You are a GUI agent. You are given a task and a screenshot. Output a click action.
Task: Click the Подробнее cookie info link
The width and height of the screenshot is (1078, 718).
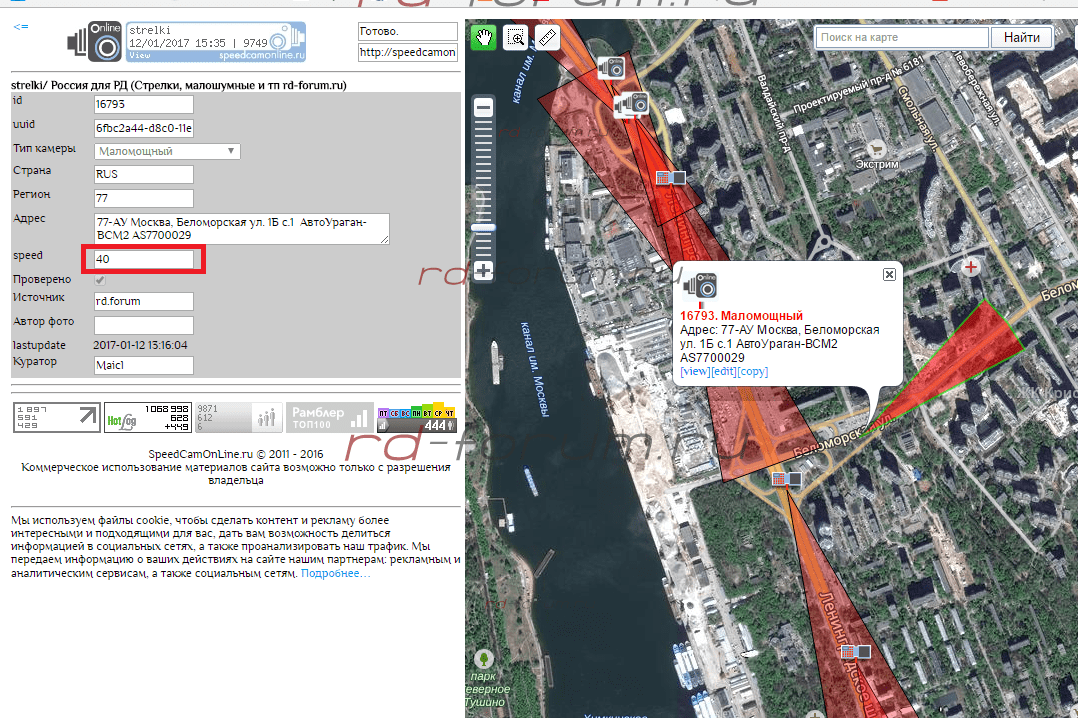coord(336,574)
